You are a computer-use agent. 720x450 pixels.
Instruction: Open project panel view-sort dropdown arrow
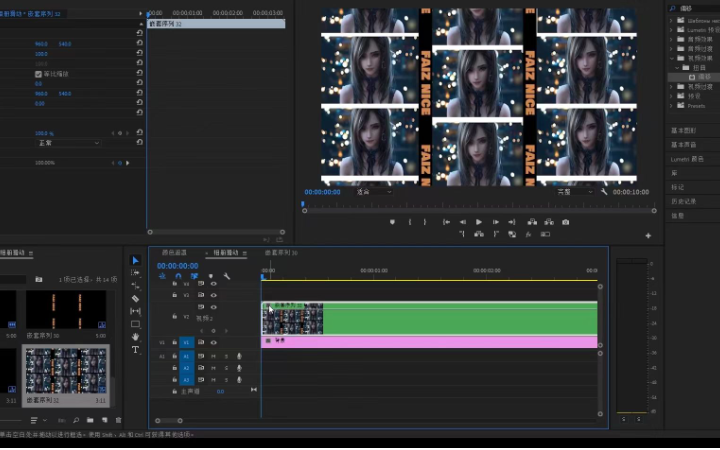(x=45, y=420)
